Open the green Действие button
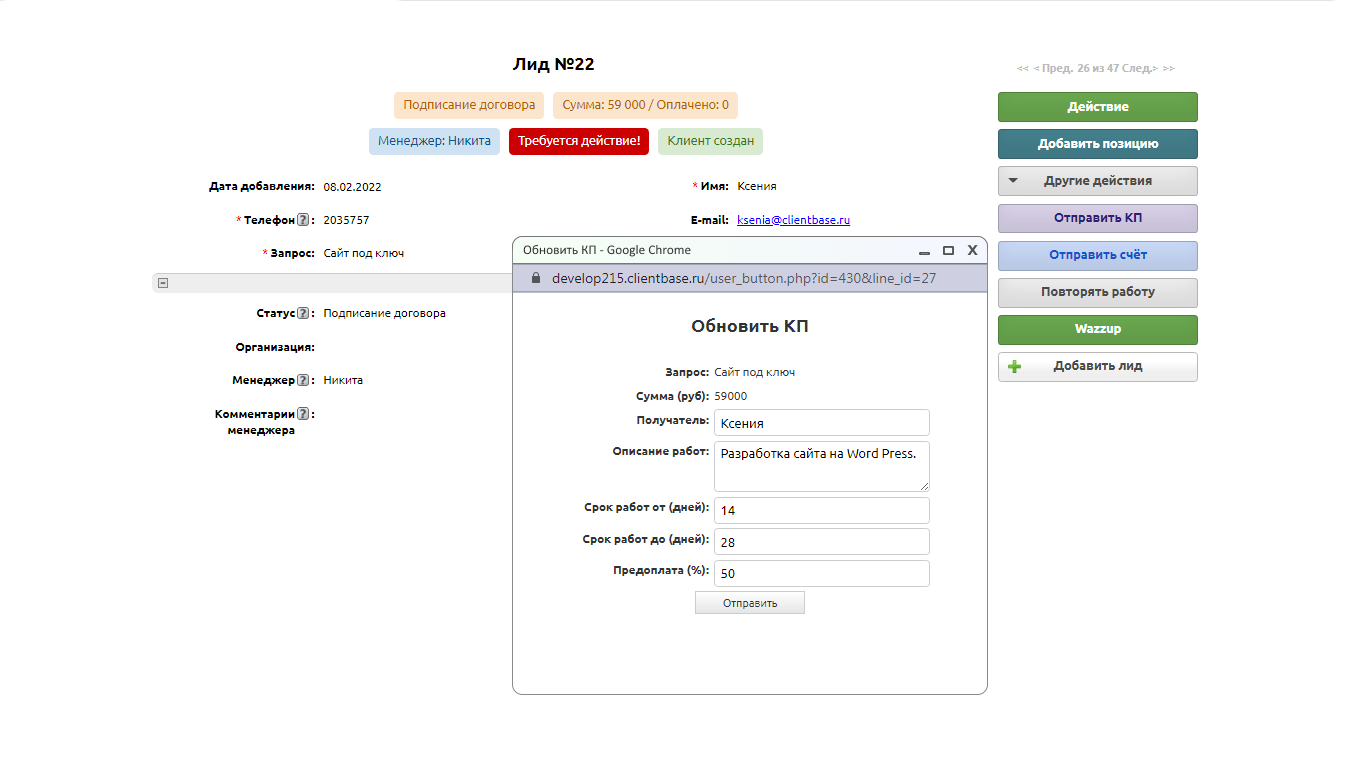Viewport: 1366px width, 768px height. click(1097, 107)
